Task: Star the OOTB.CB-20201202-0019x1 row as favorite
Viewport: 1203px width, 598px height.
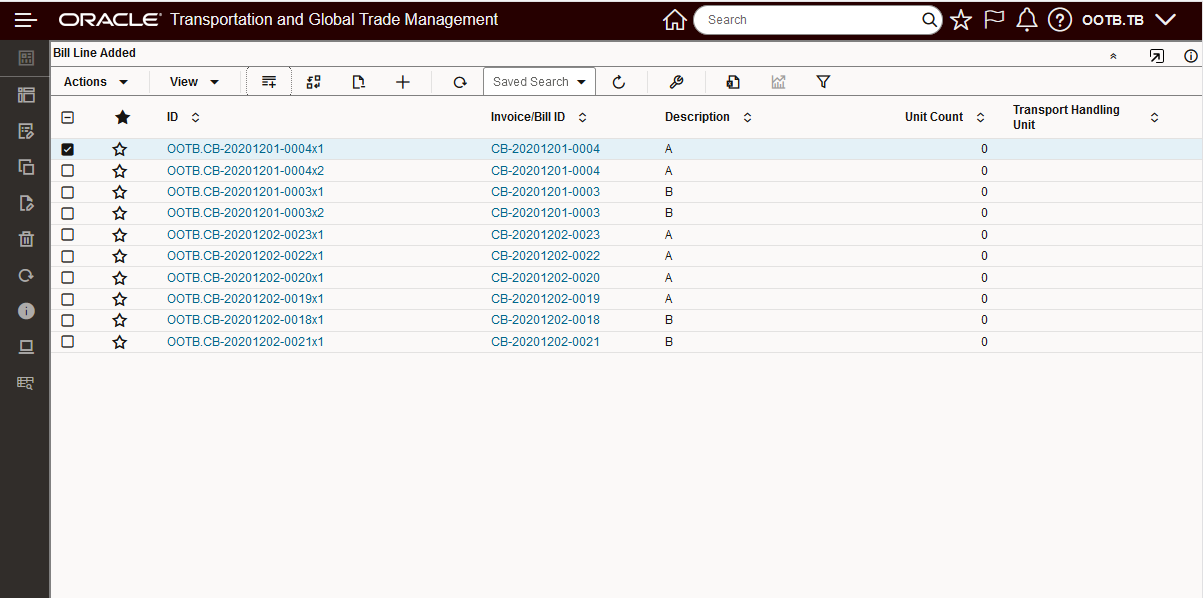Action: [x=120, y=298]
